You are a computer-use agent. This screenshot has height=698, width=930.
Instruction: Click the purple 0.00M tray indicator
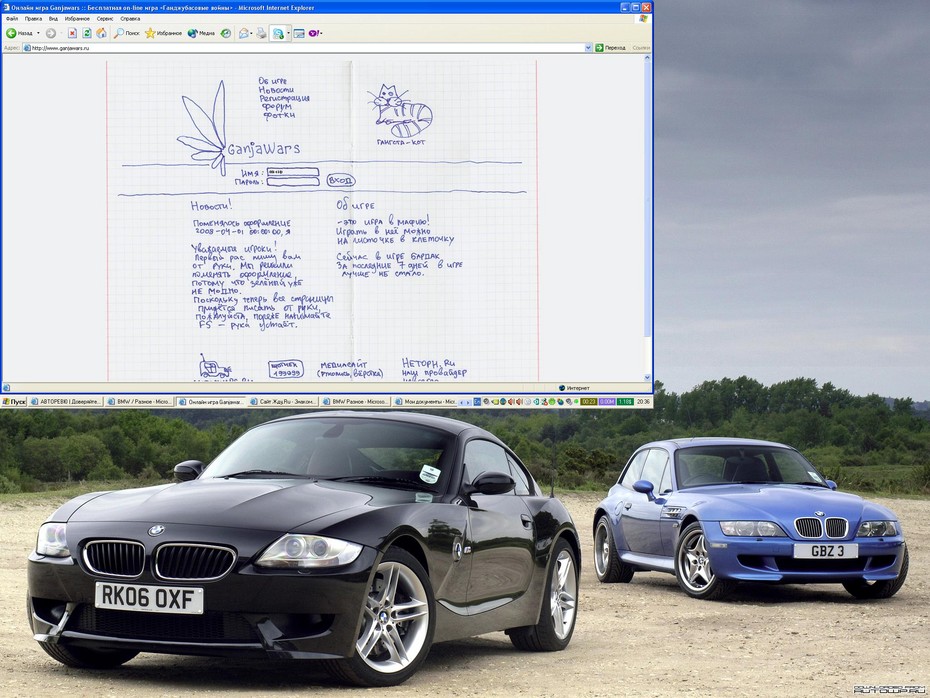pyautogui.click(x=607, y=401)
